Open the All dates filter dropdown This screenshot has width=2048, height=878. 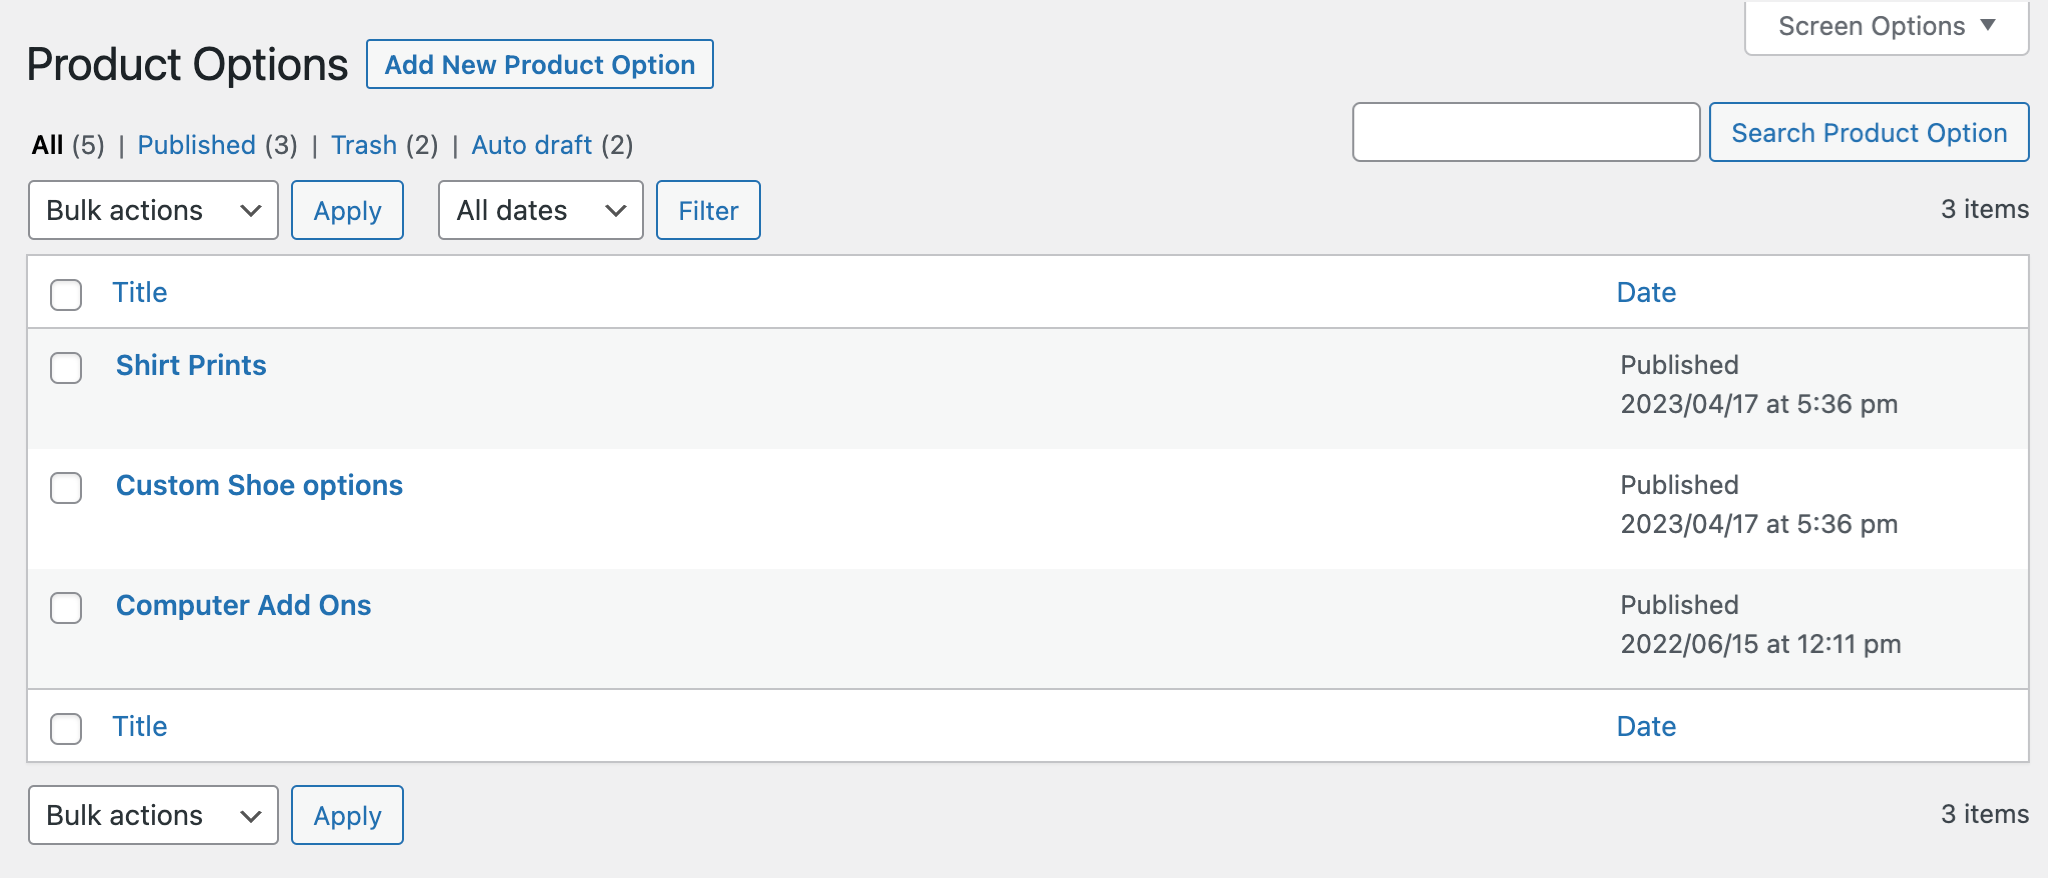pyautogui.click(x=540, y=210)
